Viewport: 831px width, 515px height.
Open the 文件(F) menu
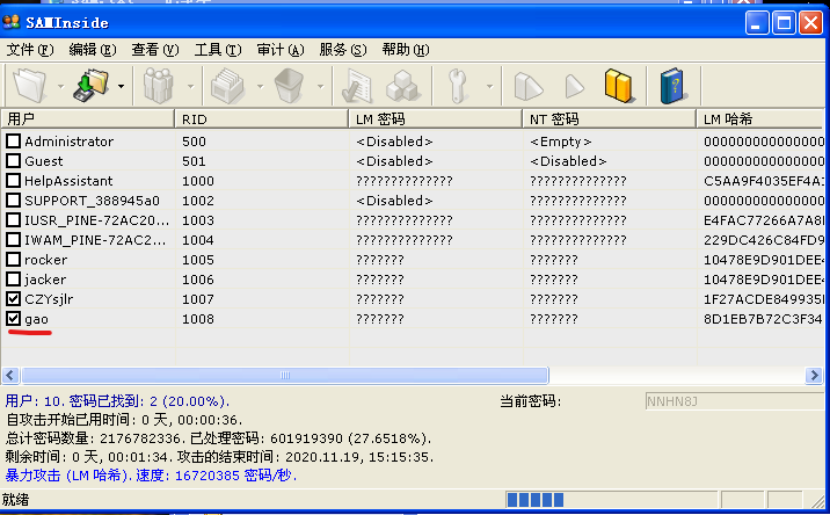30,50
